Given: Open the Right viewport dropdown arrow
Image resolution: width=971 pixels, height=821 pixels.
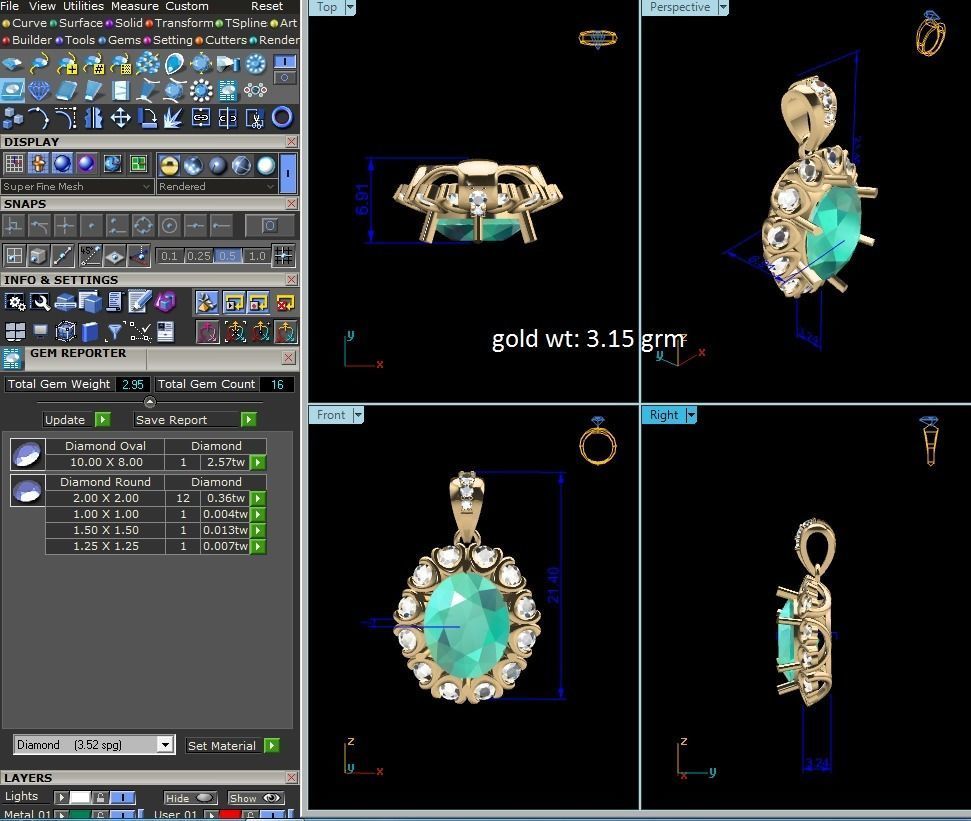Looking at the screenshot, I should click(x=691, y=415).
